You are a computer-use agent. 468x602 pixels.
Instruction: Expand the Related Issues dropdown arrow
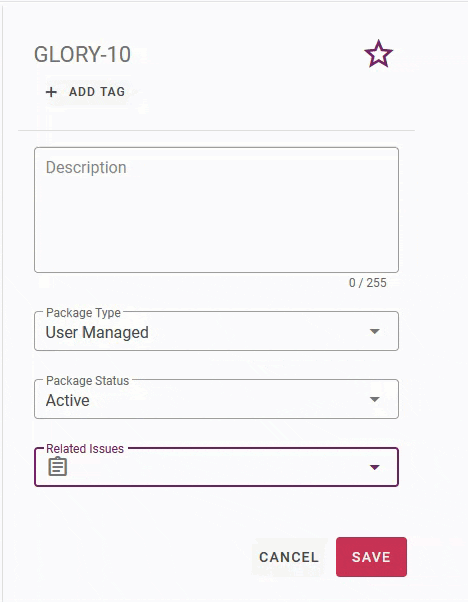pyautogui.click(x=374, y=467)
